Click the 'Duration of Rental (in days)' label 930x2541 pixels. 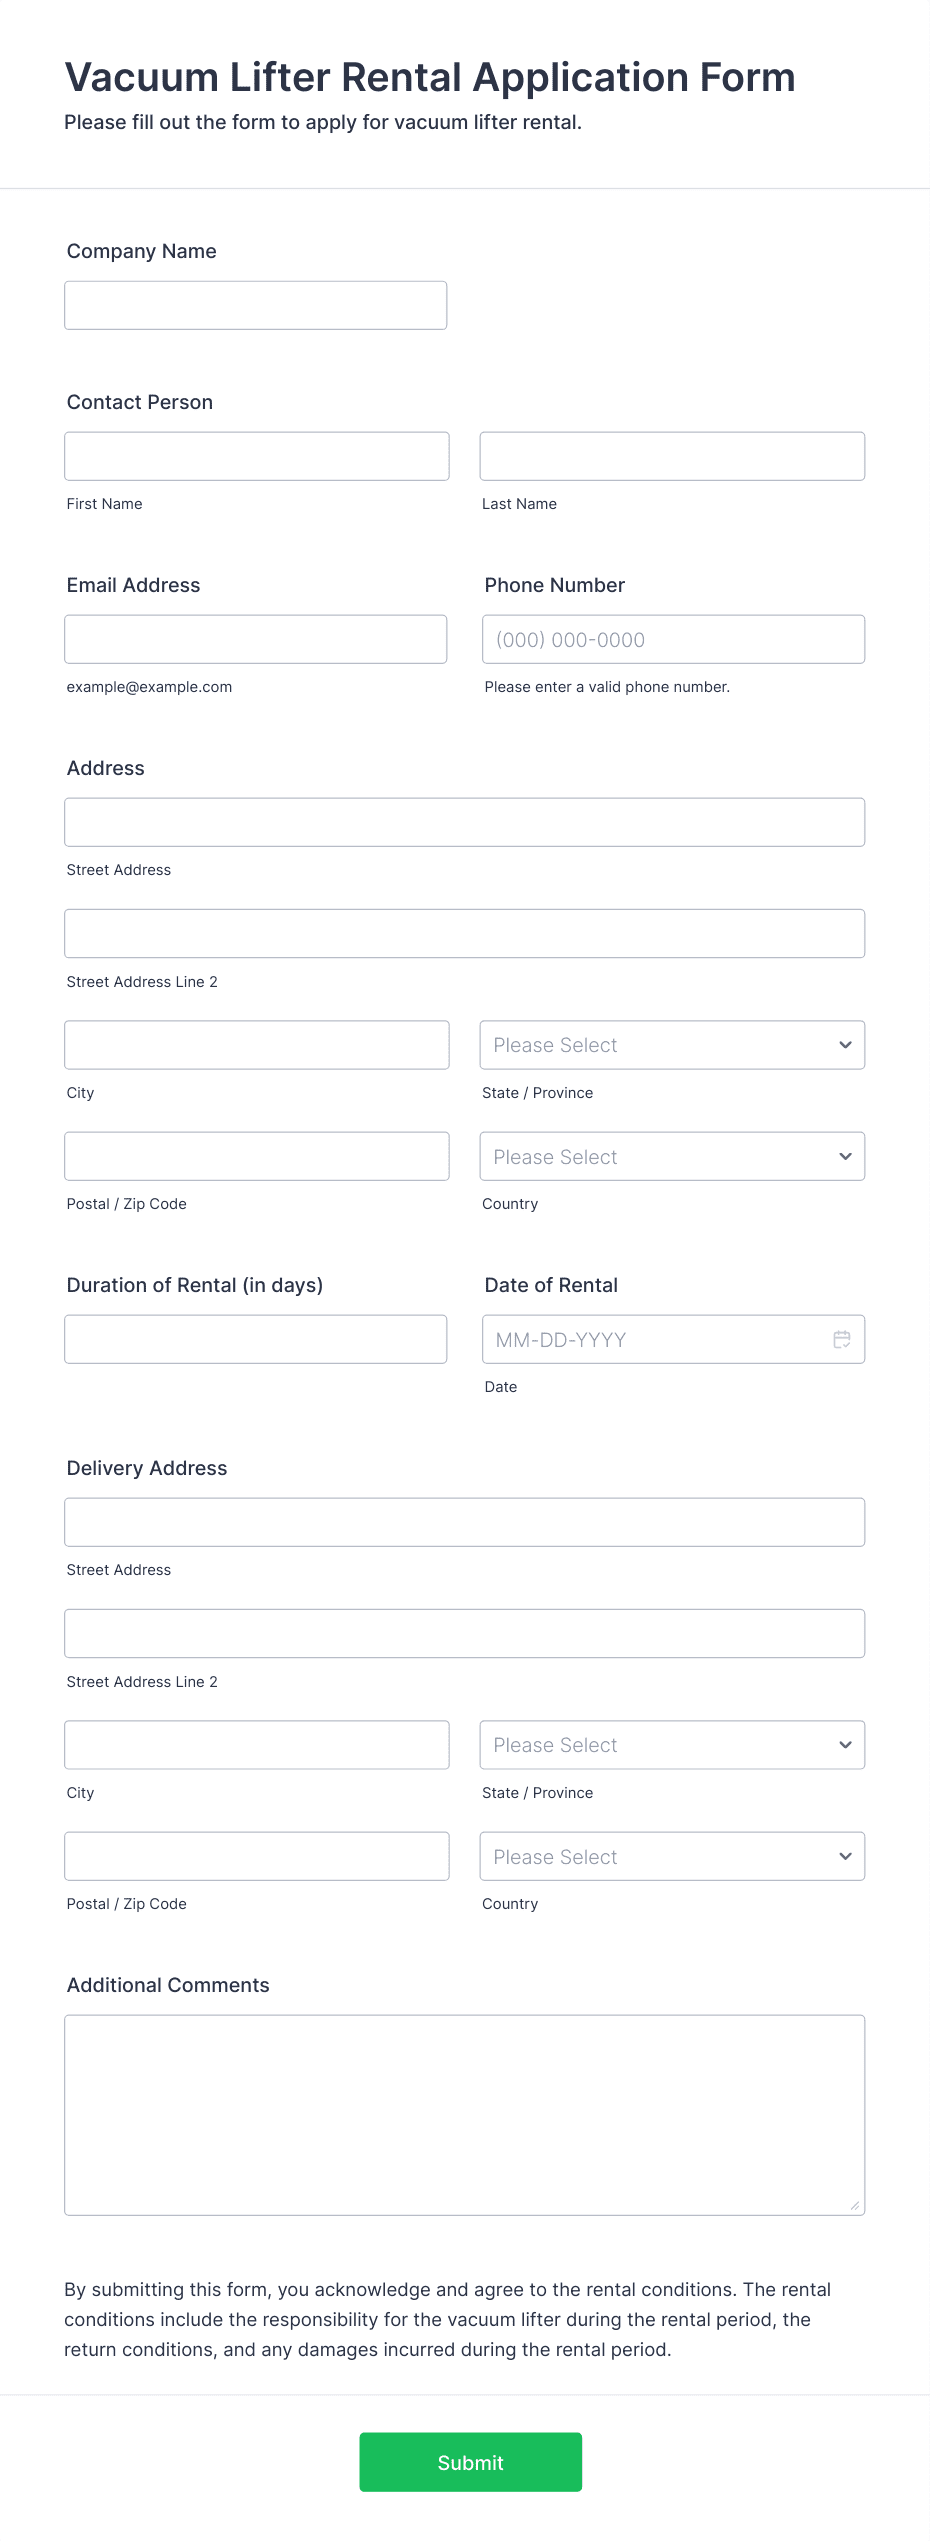(x=195, y=1285)
